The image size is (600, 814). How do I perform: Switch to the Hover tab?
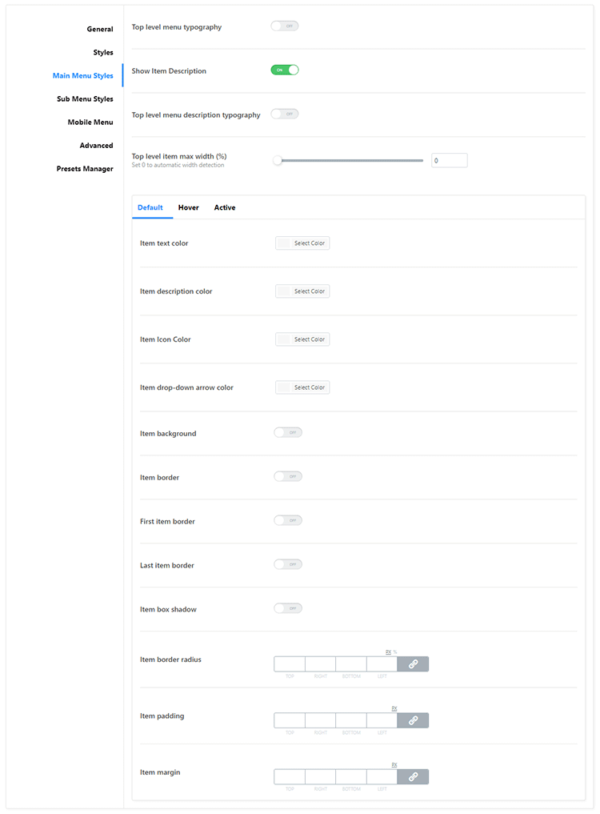click(188, 208)
